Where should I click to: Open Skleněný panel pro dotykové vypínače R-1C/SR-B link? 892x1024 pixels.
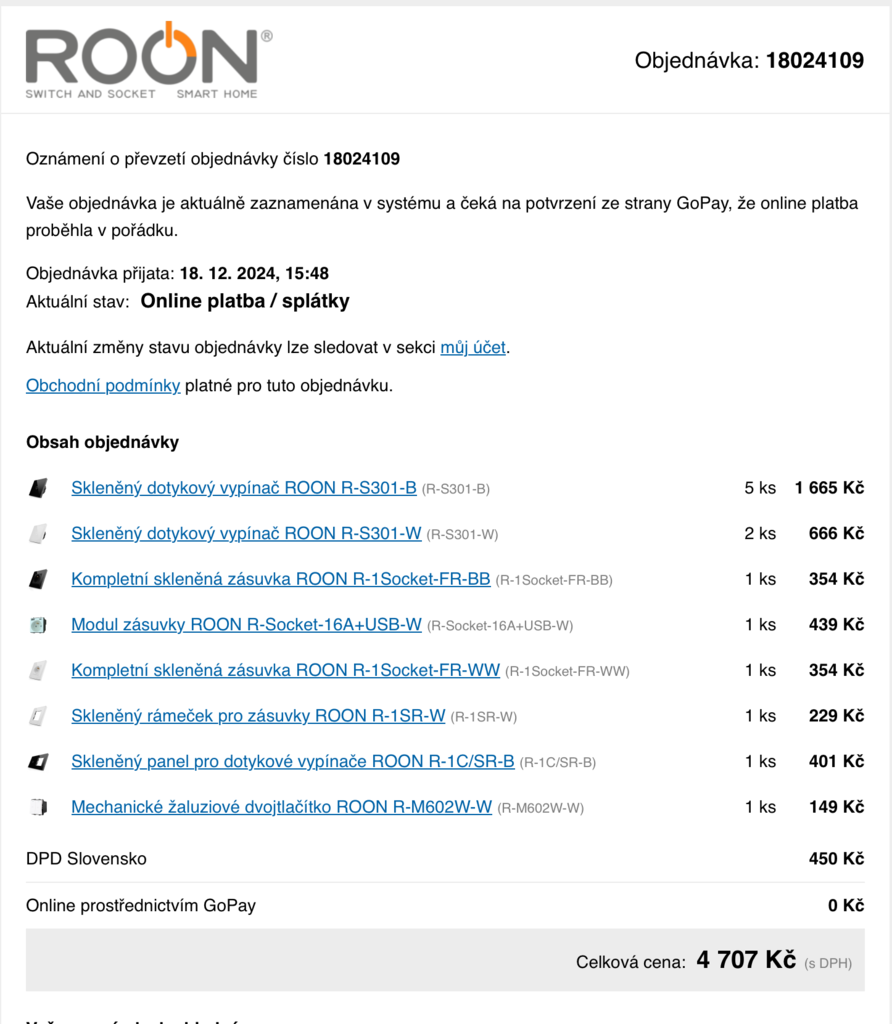click(293, 761)
